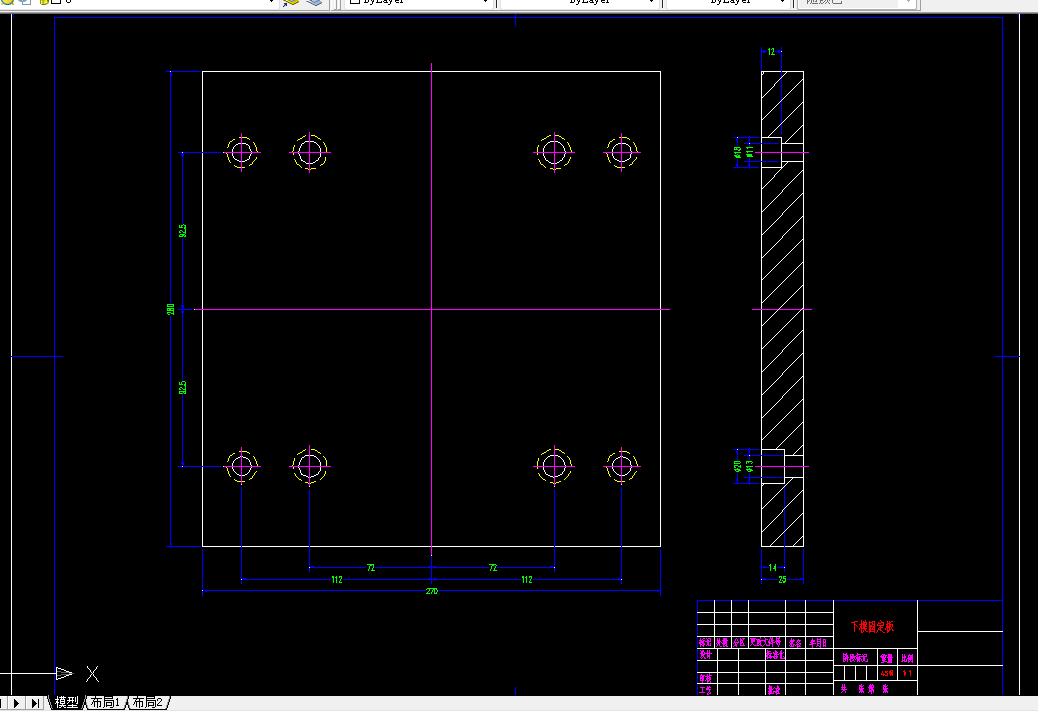
Task: Select the 处数 title block cell
Action: [x=722, y=643]
